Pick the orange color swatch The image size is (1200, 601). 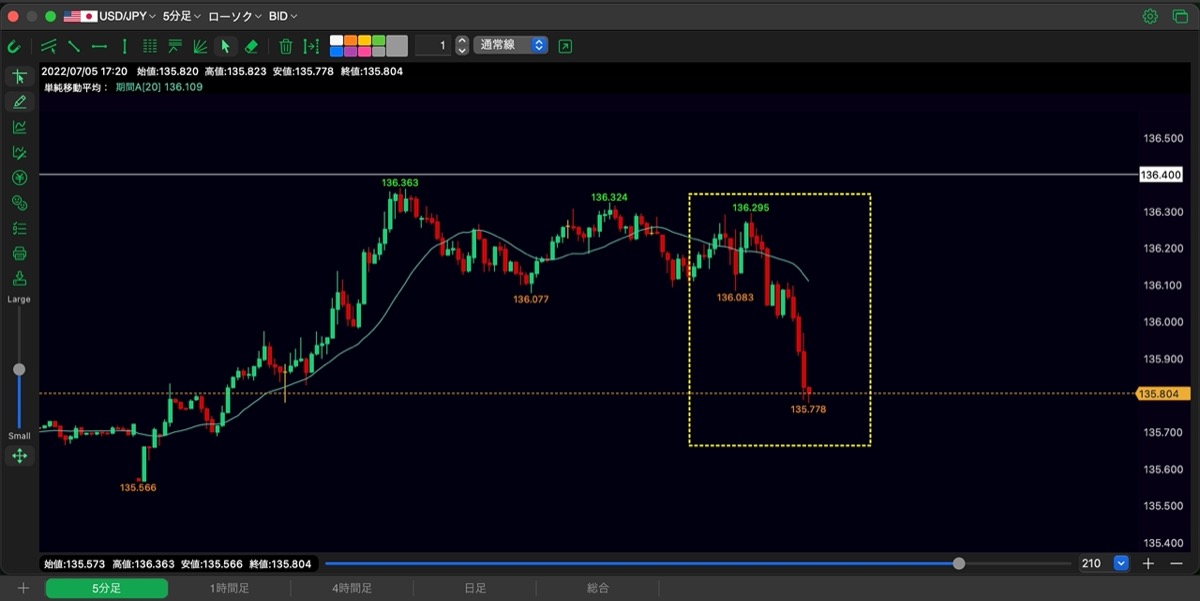(350, 41)
